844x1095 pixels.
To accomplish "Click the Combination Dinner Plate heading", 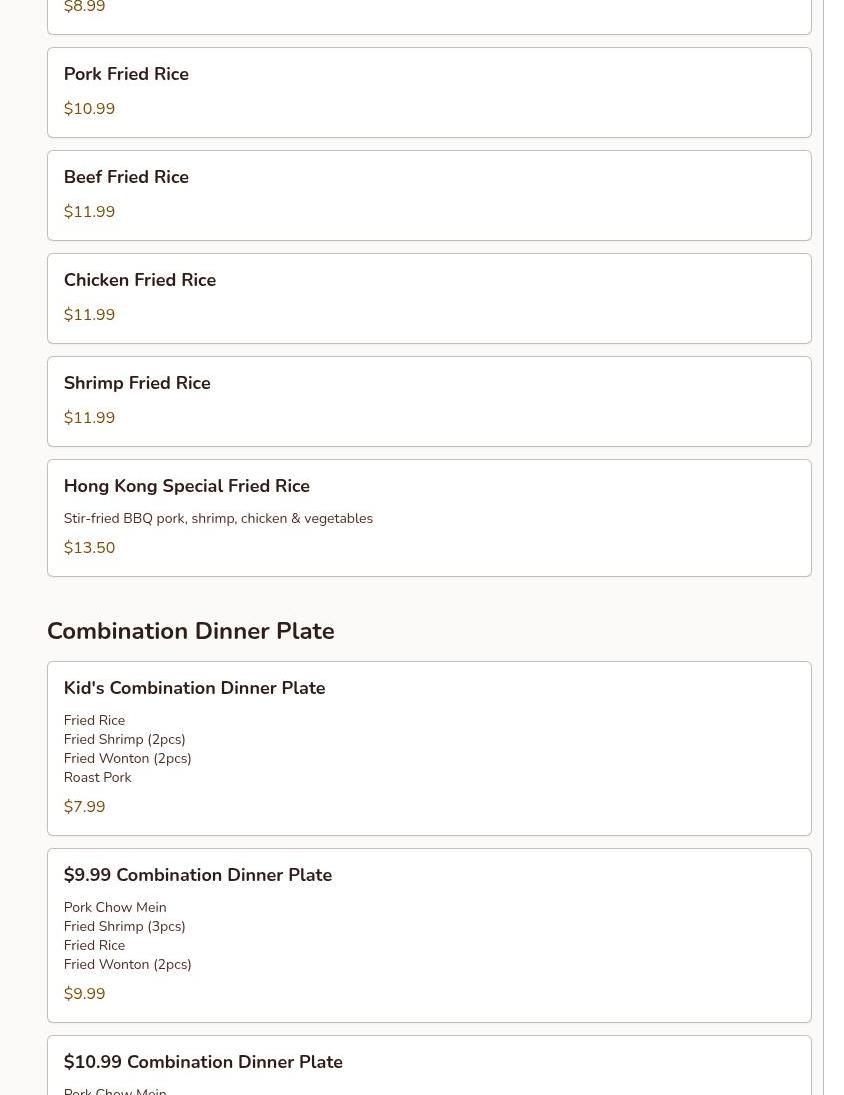I will tap(191, 631).
